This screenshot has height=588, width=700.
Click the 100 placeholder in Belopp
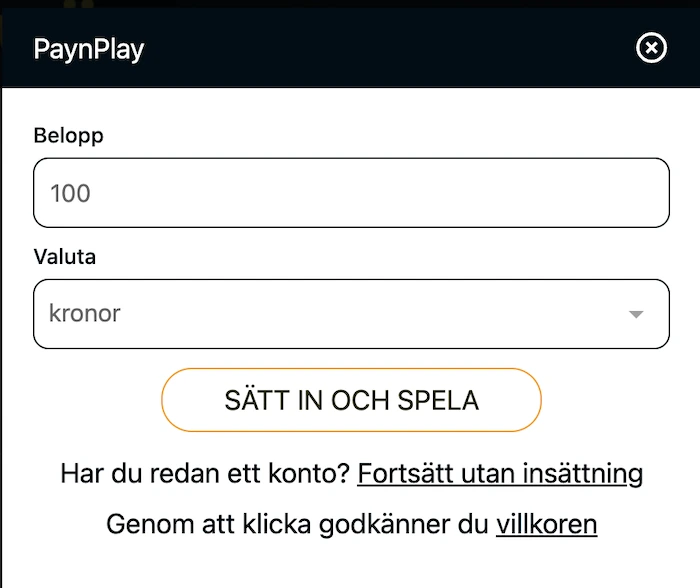70,193
